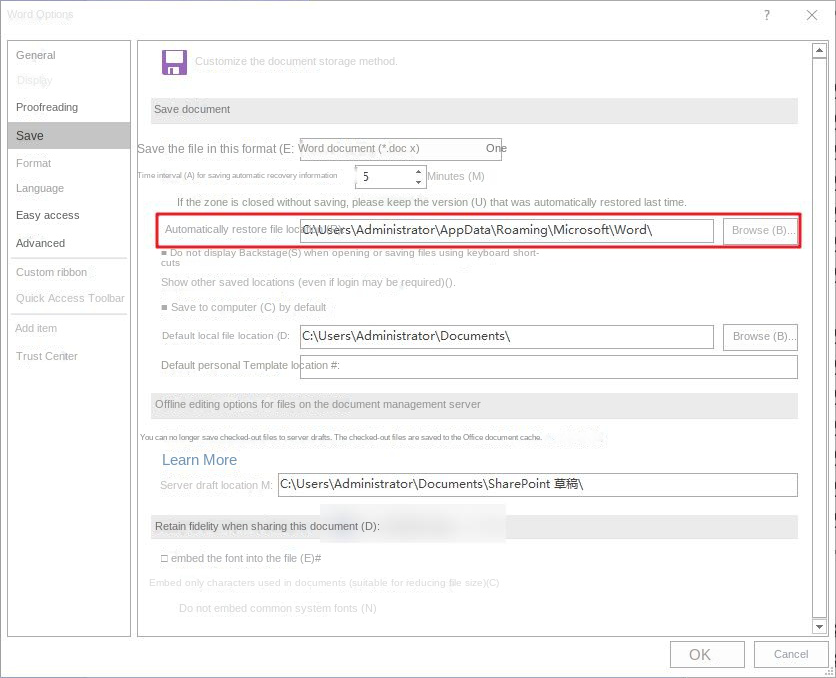Open the Learn More link

pyautogui.click(x=199, y=460)
